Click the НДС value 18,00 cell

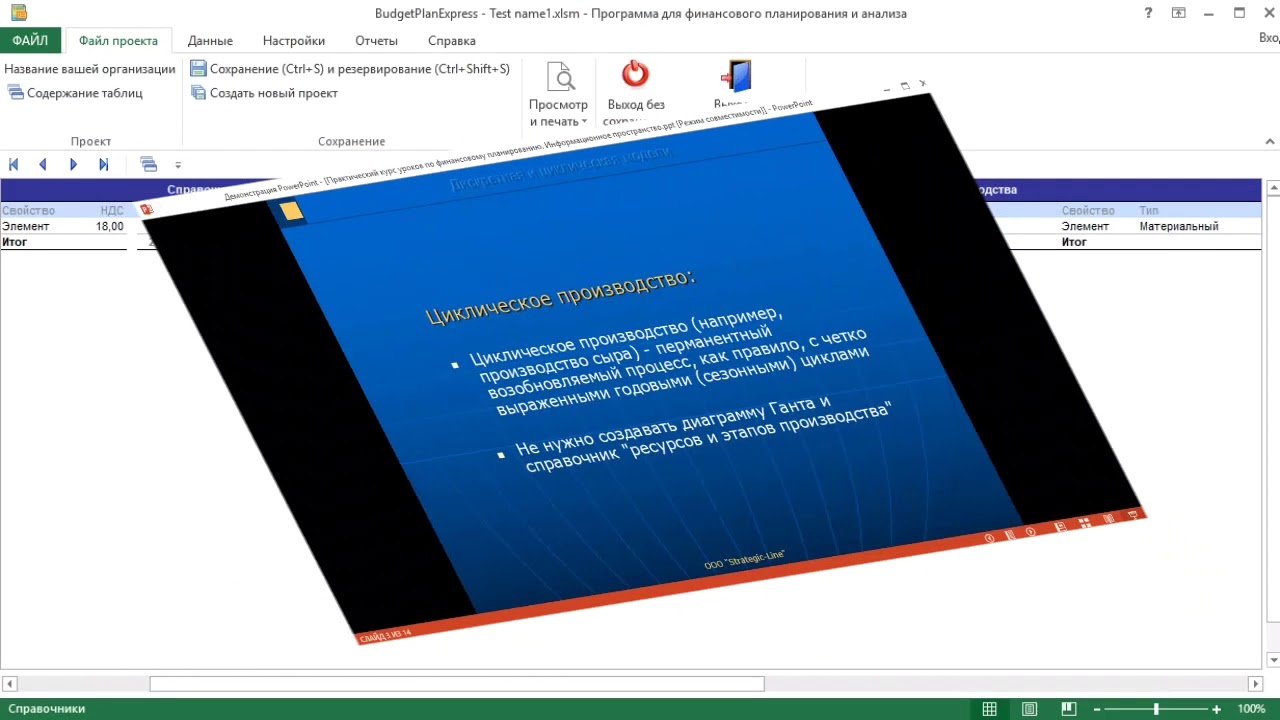click(x=110, y=227)
